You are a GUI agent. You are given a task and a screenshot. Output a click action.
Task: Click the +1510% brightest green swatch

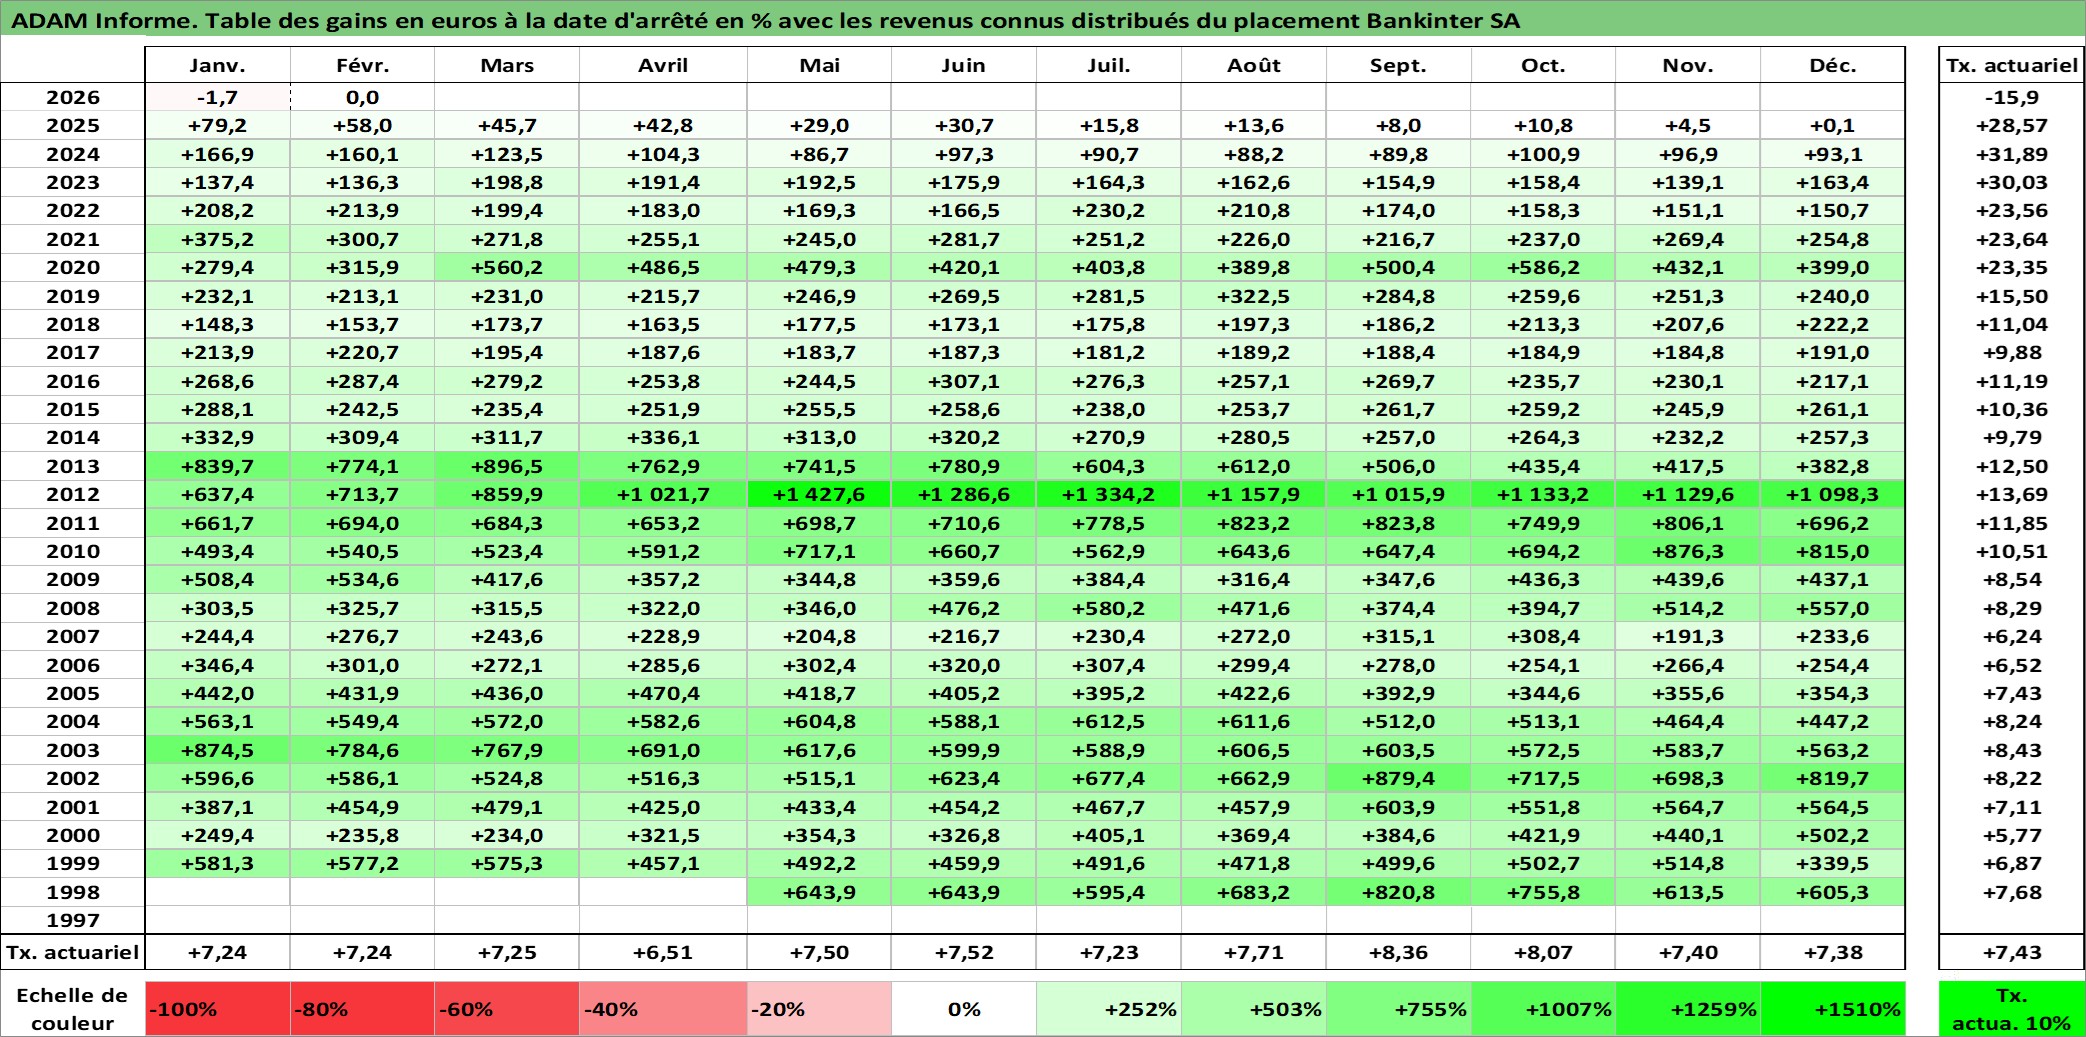1833,1009
